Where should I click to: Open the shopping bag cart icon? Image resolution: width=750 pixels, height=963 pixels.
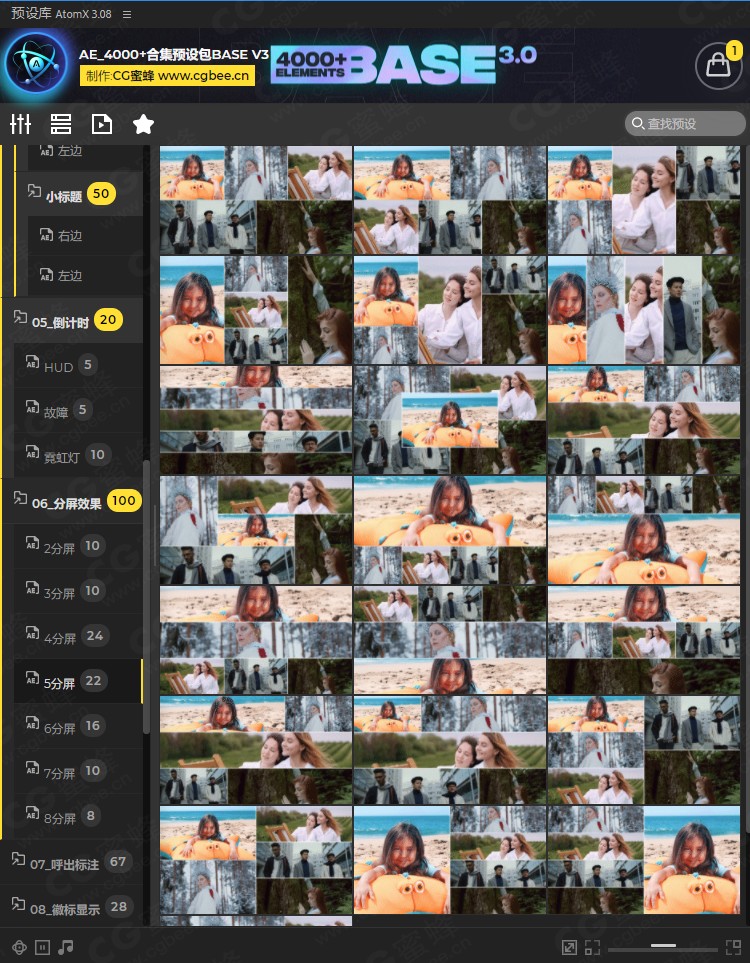click(718, 66)
